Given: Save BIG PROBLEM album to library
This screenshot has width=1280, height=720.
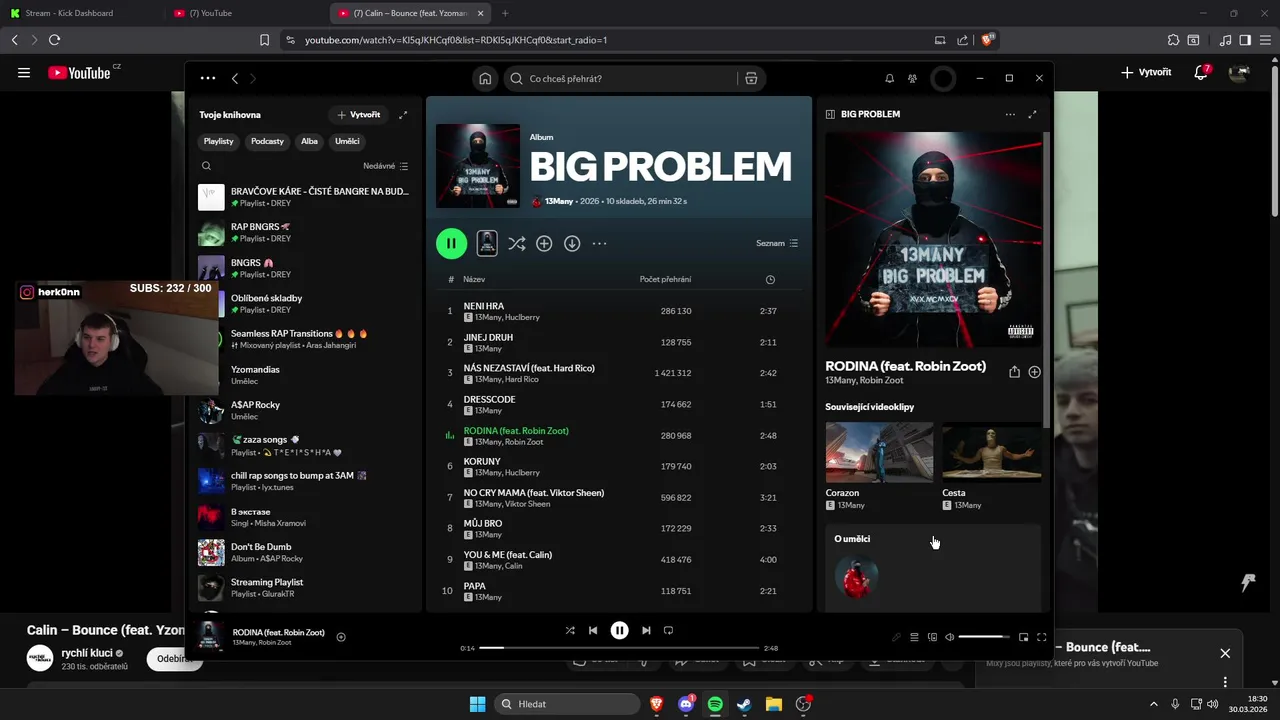Looking at the screenshot, I should 544,243.
